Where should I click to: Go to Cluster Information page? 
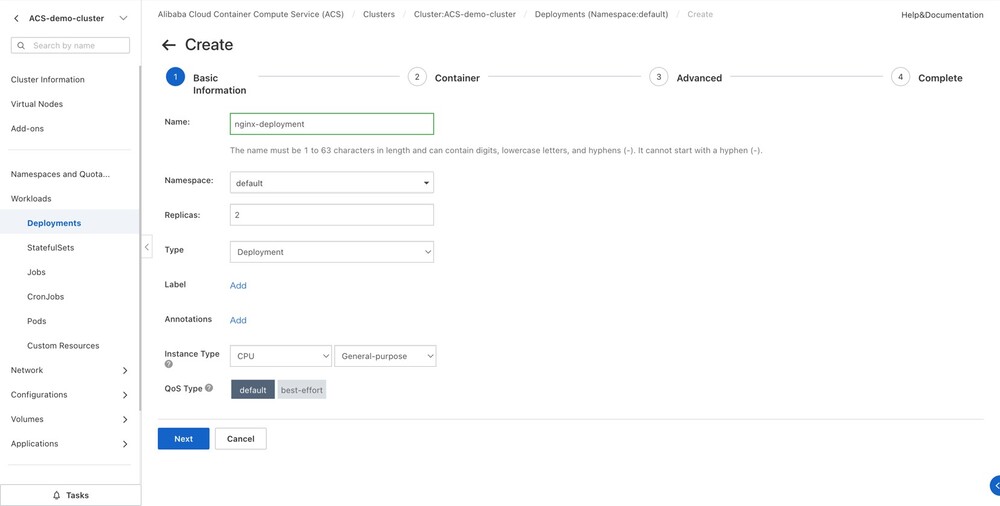tap(48, 79)
